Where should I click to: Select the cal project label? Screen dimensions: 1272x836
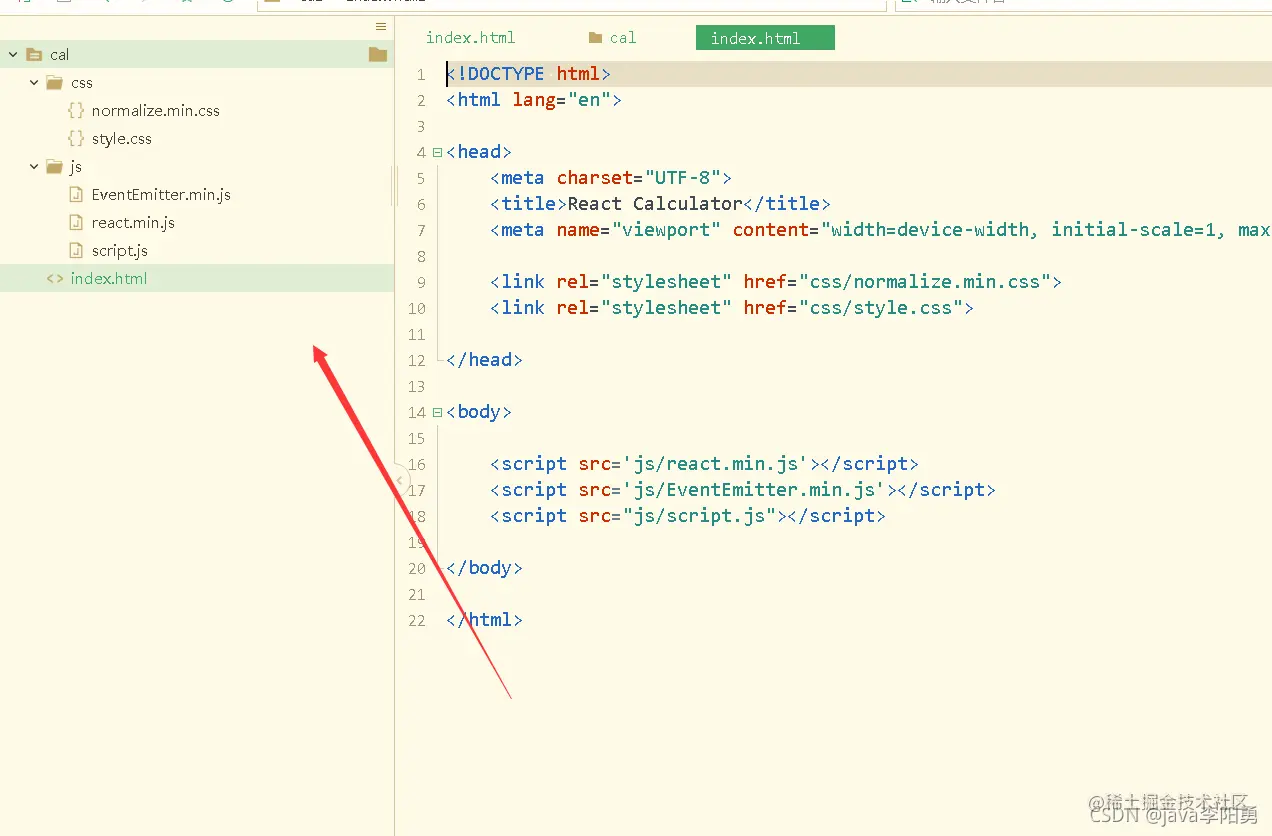[59, 55]
